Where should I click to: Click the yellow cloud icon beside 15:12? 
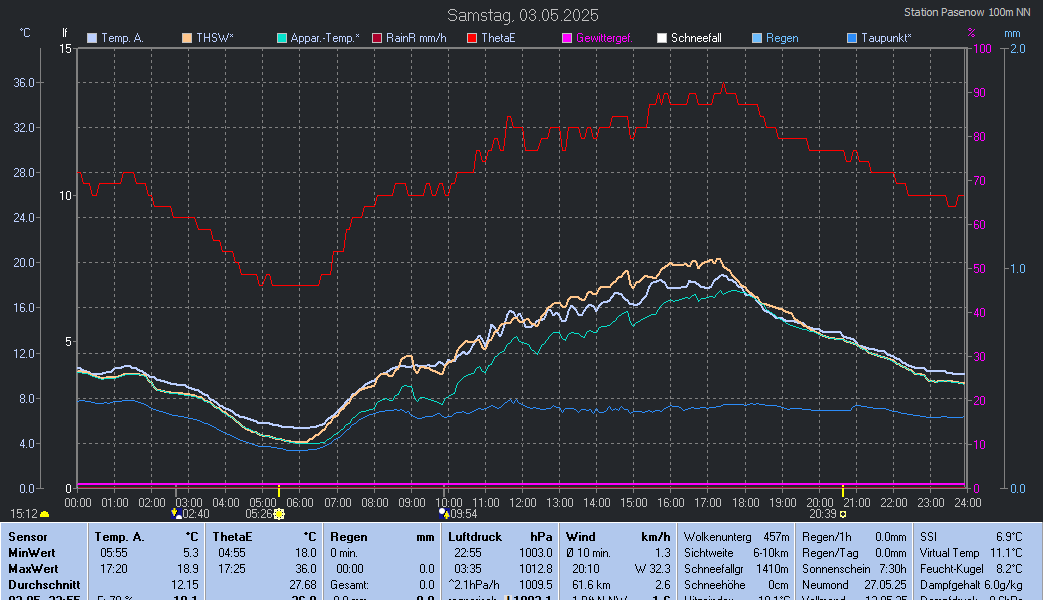(x=45, y=514)
